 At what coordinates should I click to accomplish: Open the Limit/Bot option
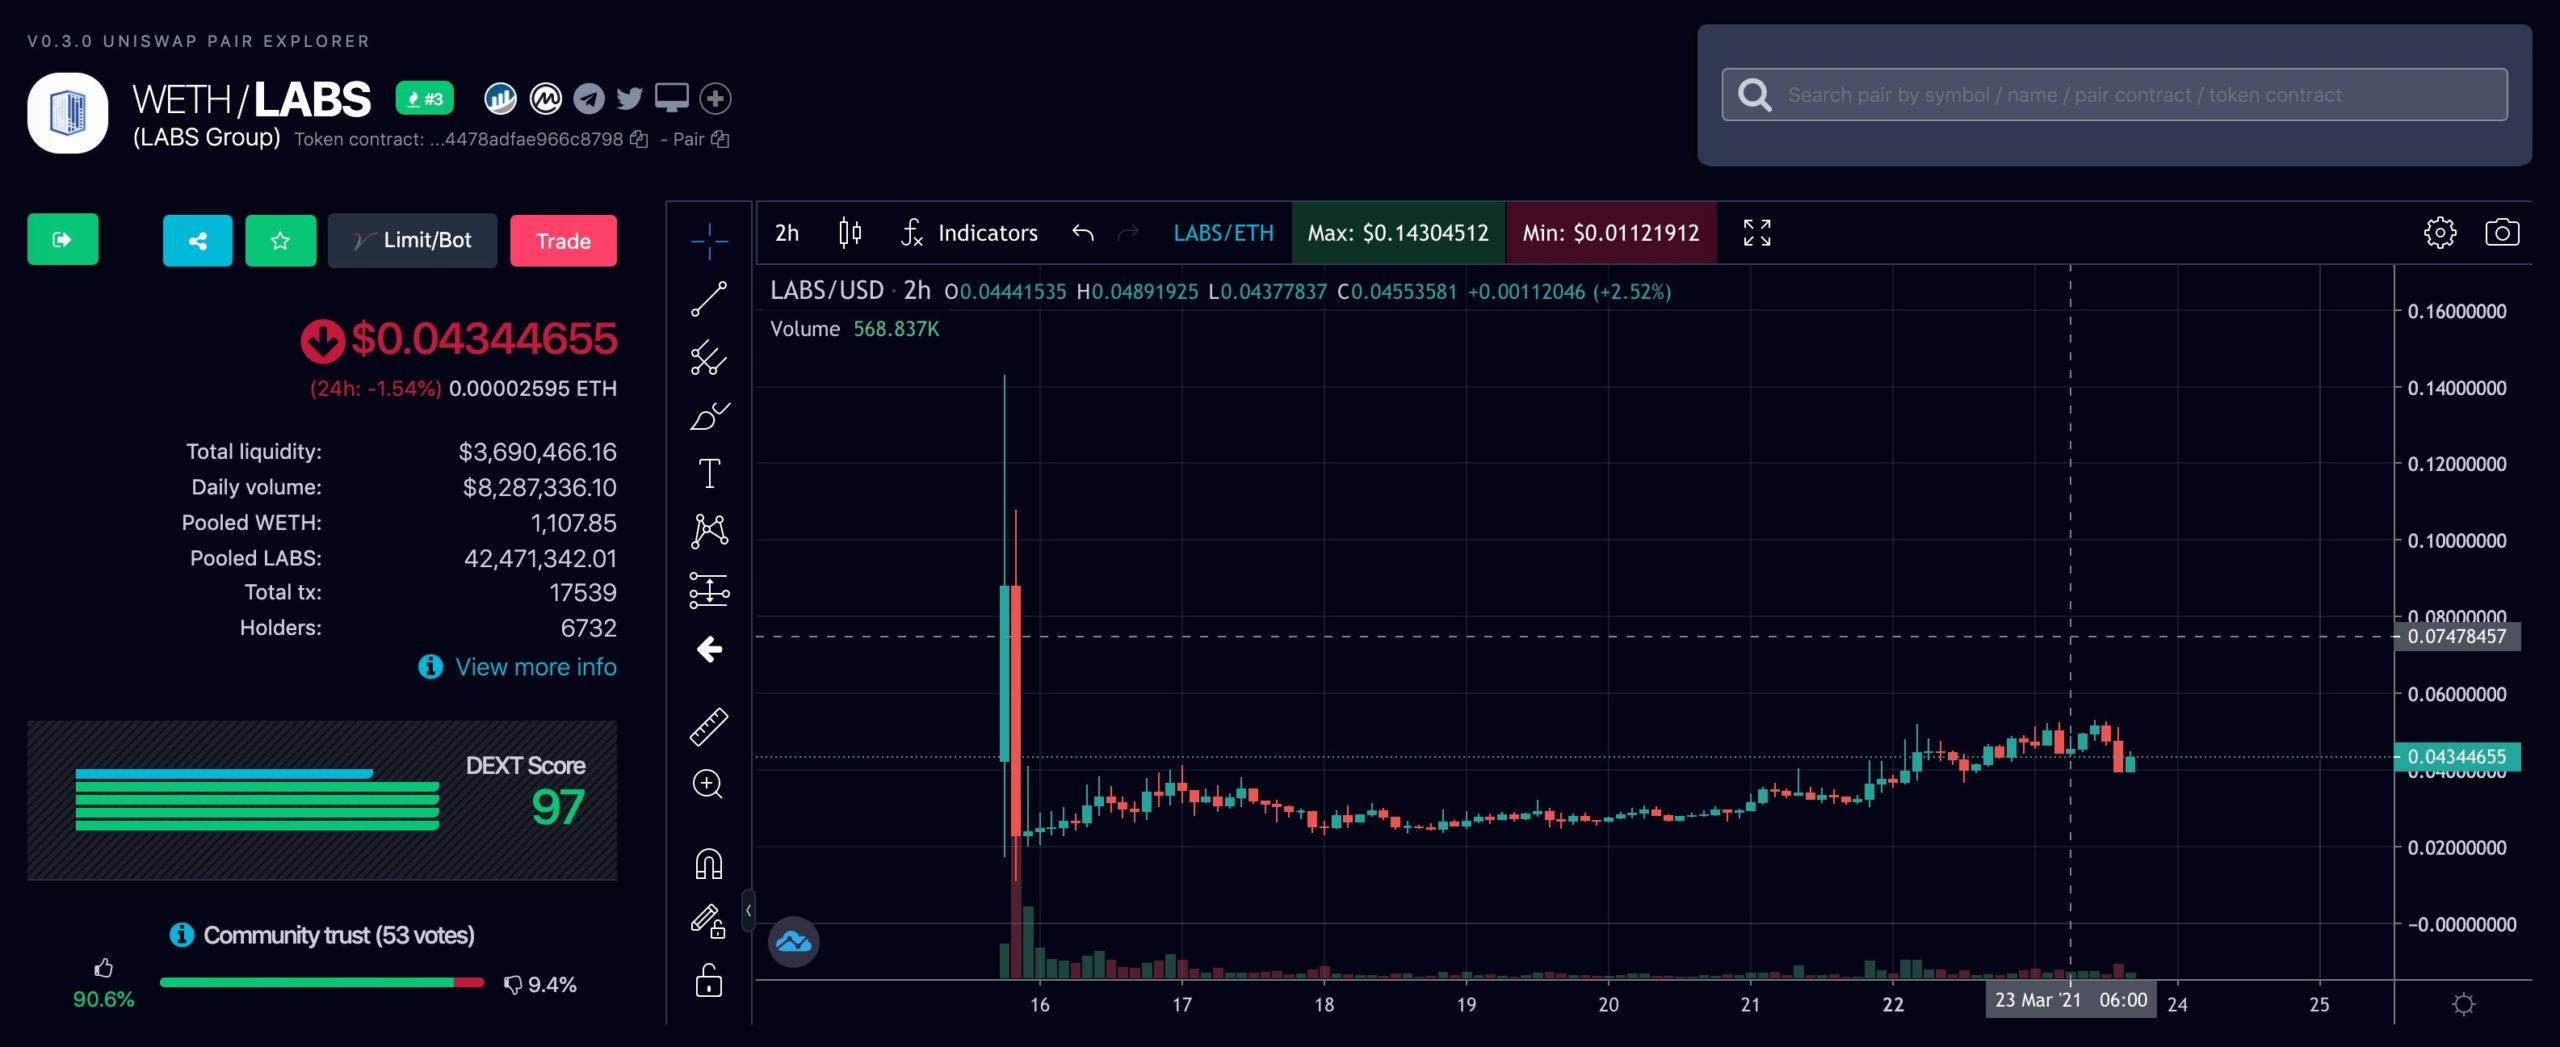pyautogui.click(x=412, y=240)
